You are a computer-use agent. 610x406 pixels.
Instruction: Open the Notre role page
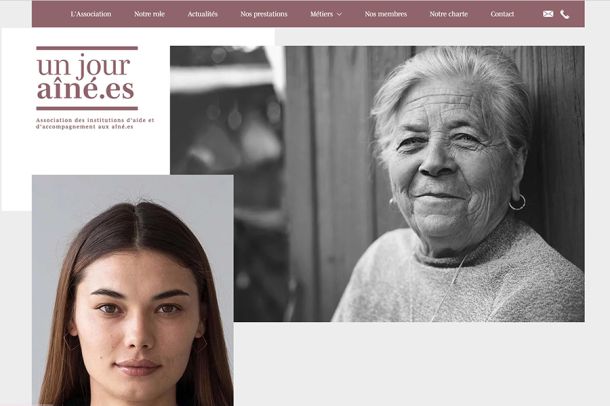tap(149, 14)
